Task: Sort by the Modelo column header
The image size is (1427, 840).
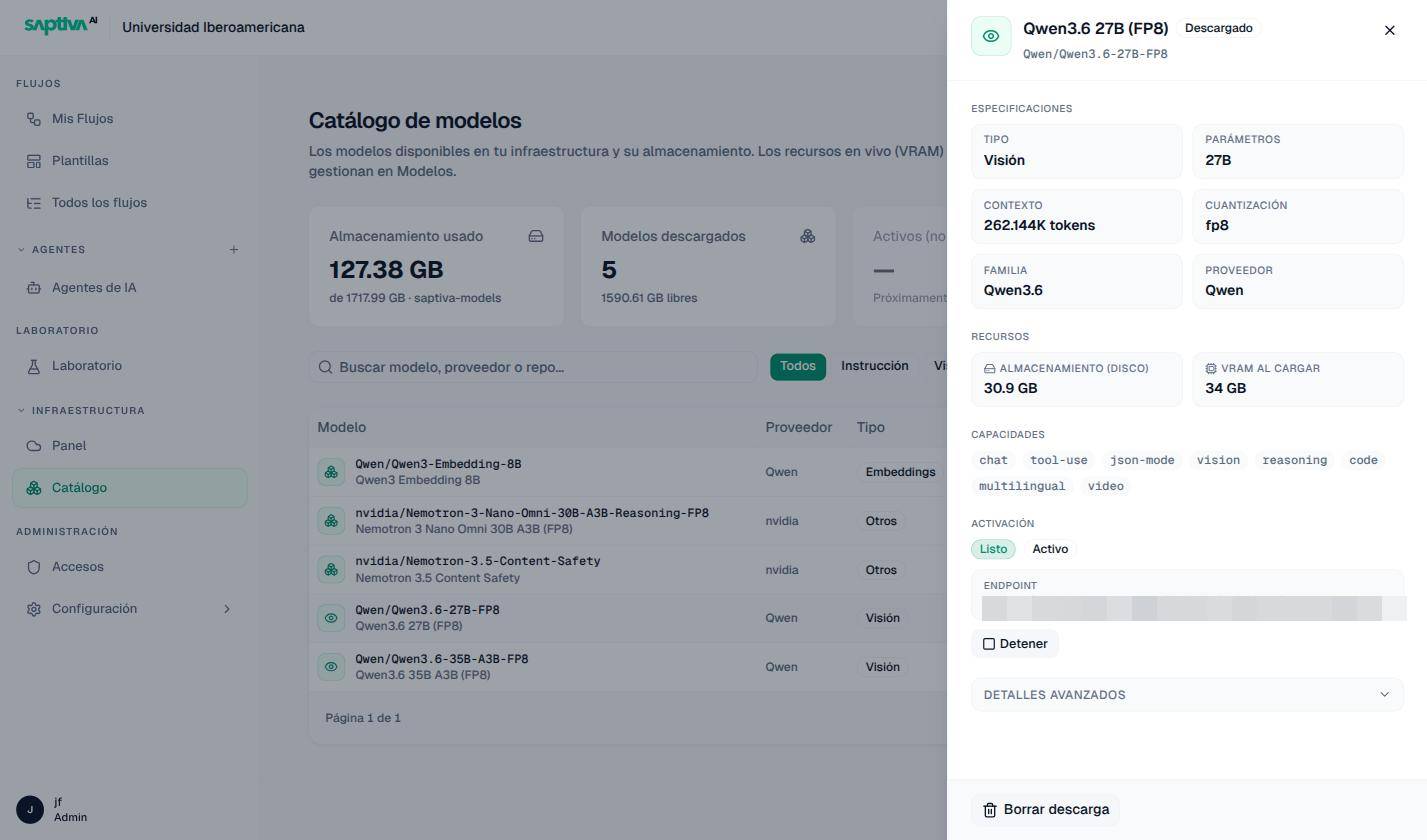Action: (x=342, y=427)
